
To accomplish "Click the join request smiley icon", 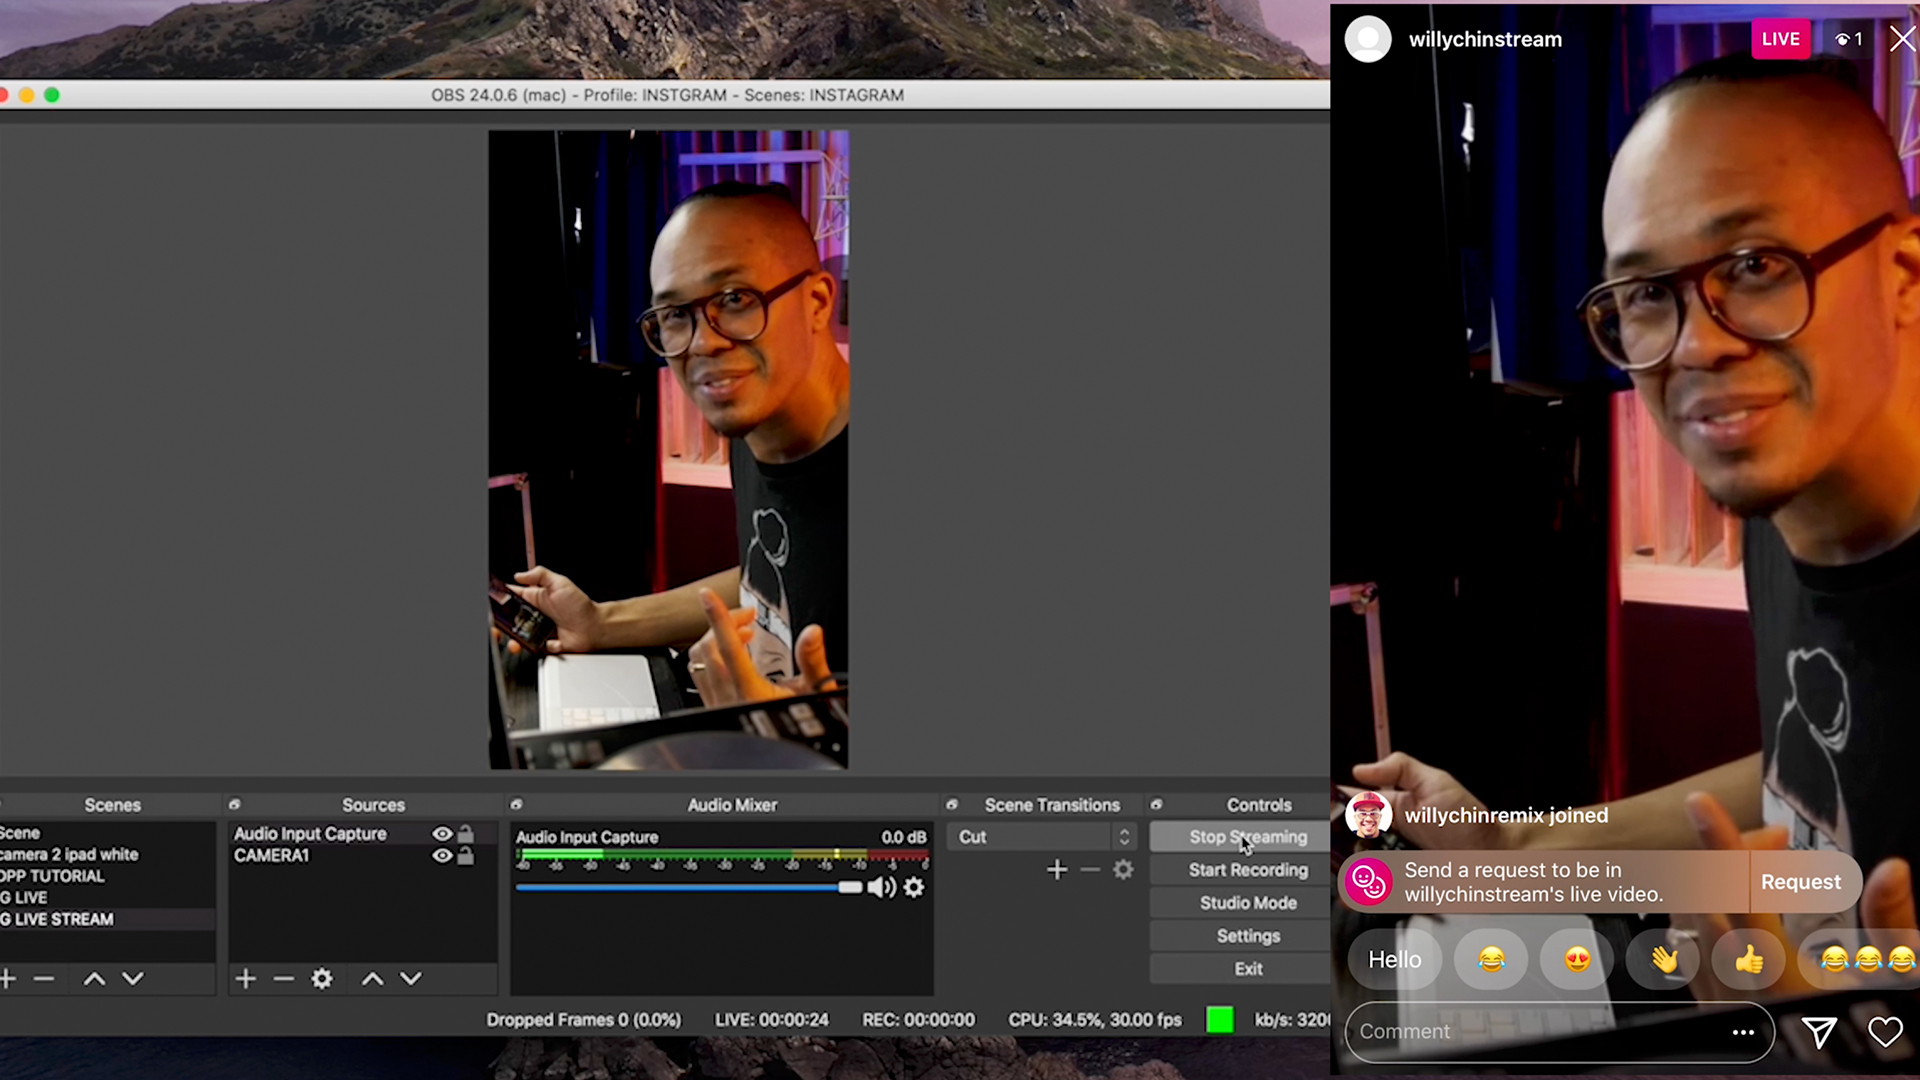I will 1368,882.
